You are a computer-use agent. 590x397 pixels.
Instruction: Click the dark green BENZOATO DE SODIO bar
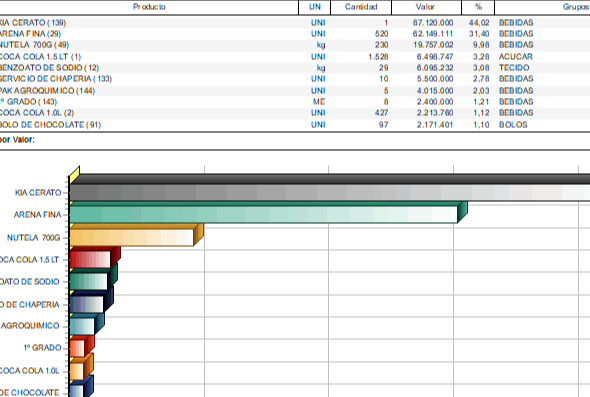pyautogui.click(x=89, y=282)
